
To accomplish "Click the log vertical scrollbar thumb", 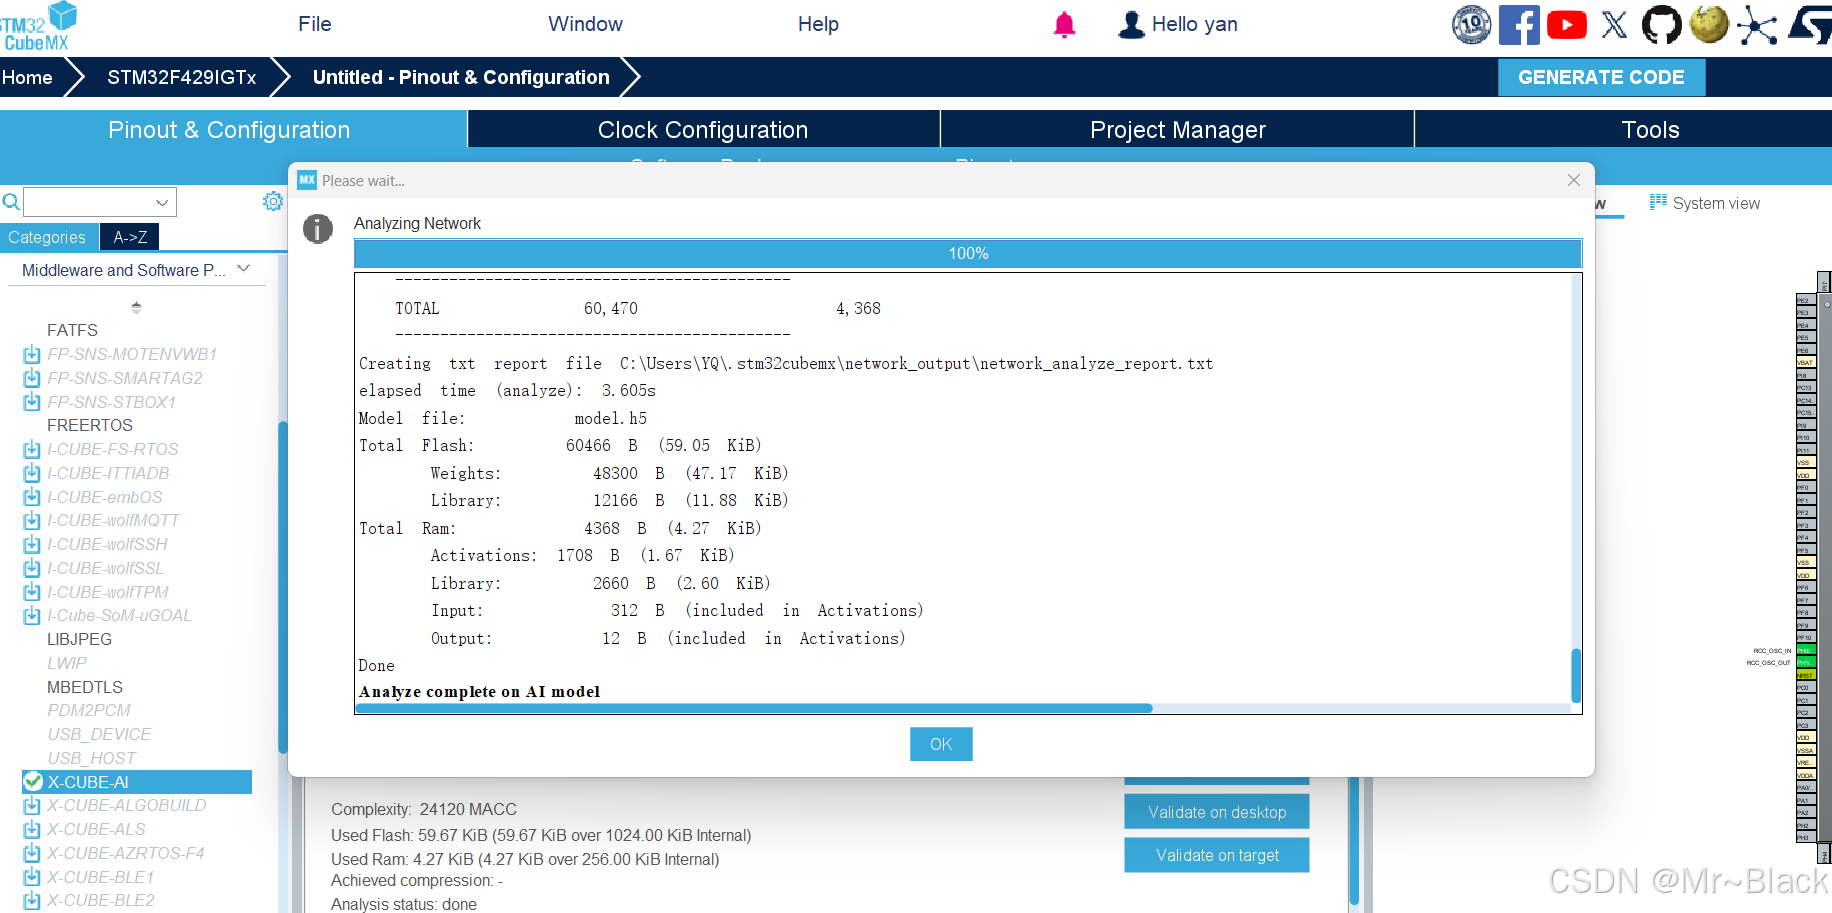I will point(1576,676).
